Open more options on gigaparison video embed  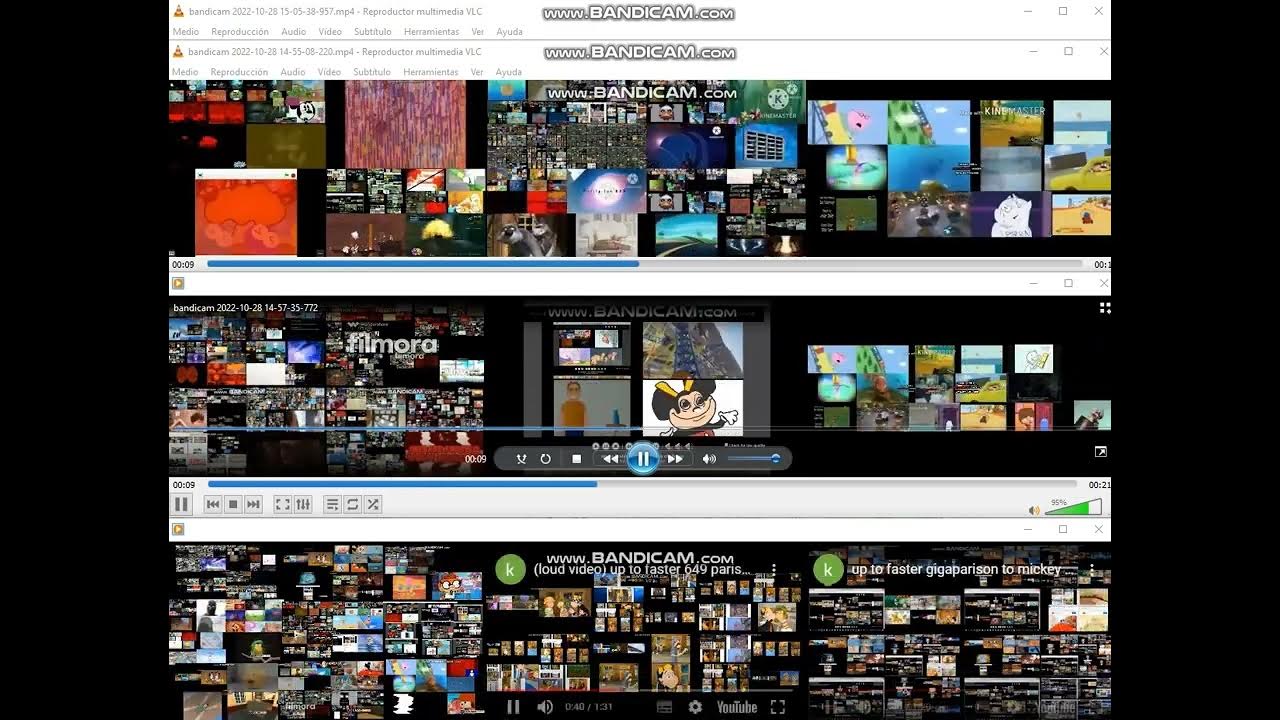(1092, 570)
